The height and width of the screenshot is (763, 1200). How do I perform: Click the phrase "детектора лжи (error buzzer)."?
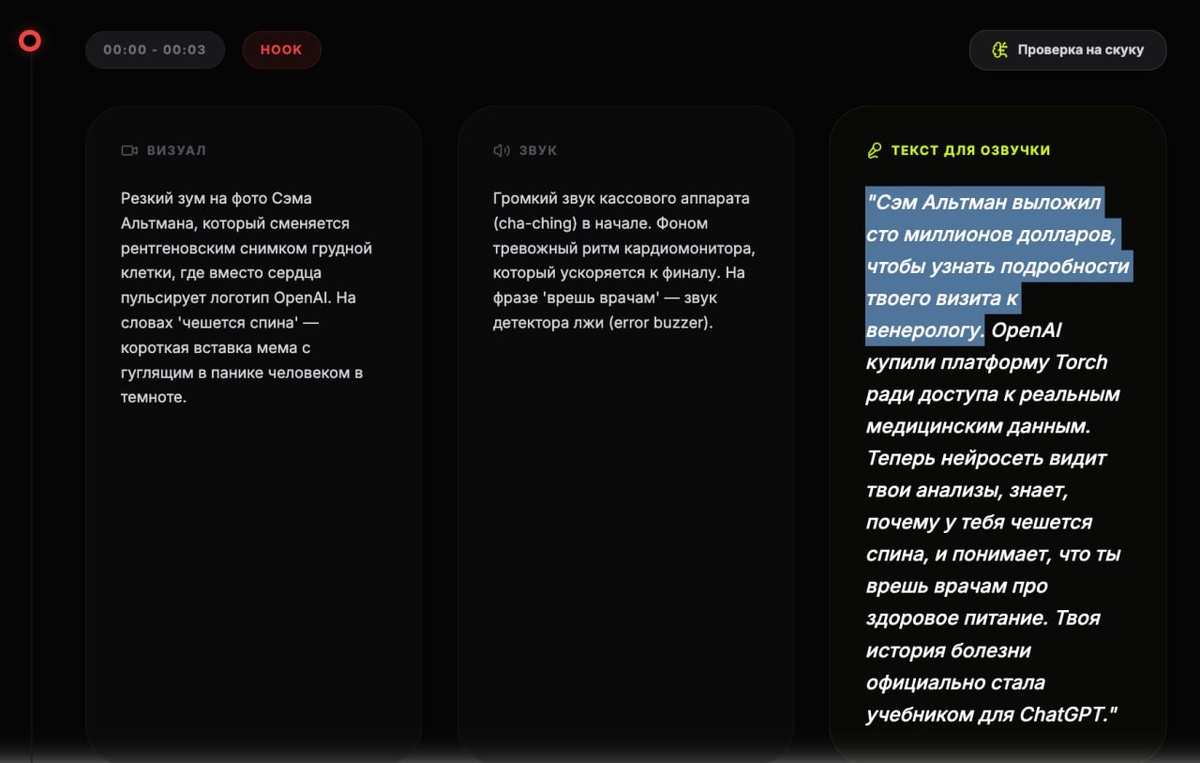click(x=602, y=323)
